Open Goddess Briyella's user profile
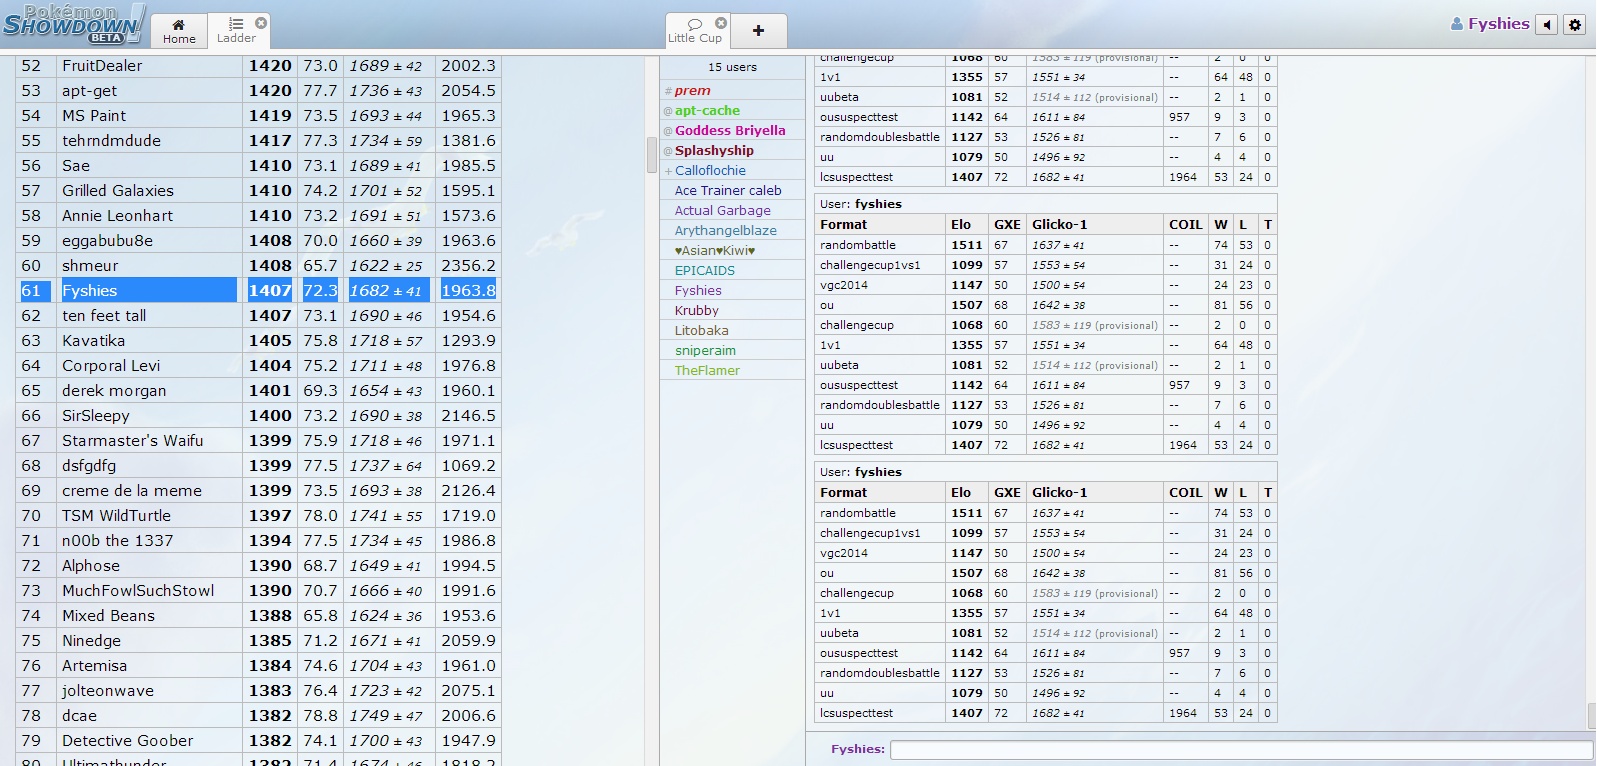Viewport: 1597px width, 766px height. 730,131
